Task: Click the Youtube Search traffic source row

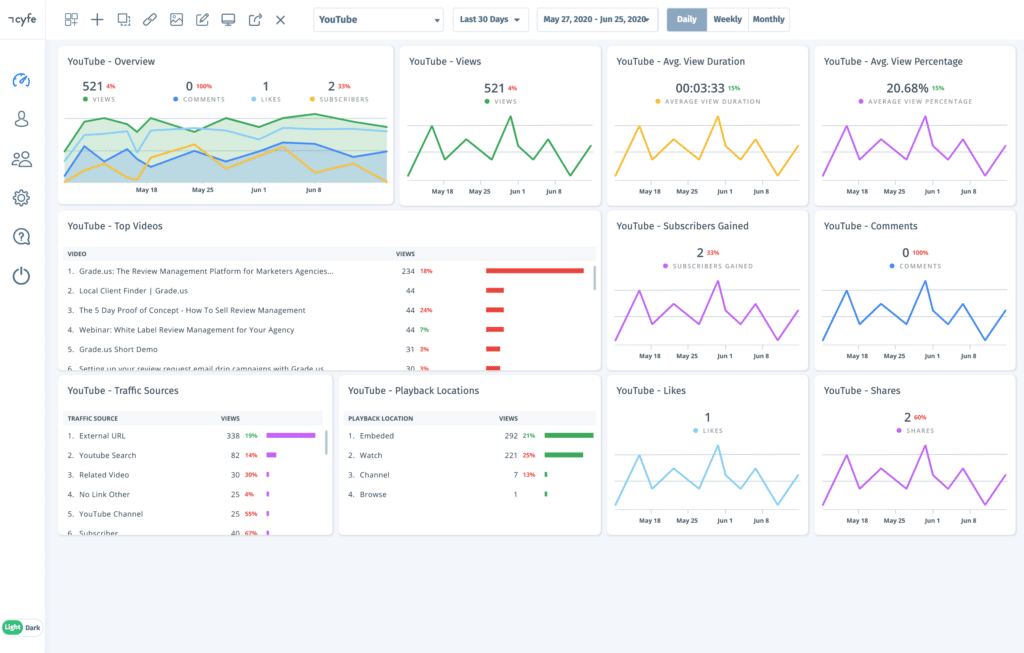Action: 194,455
